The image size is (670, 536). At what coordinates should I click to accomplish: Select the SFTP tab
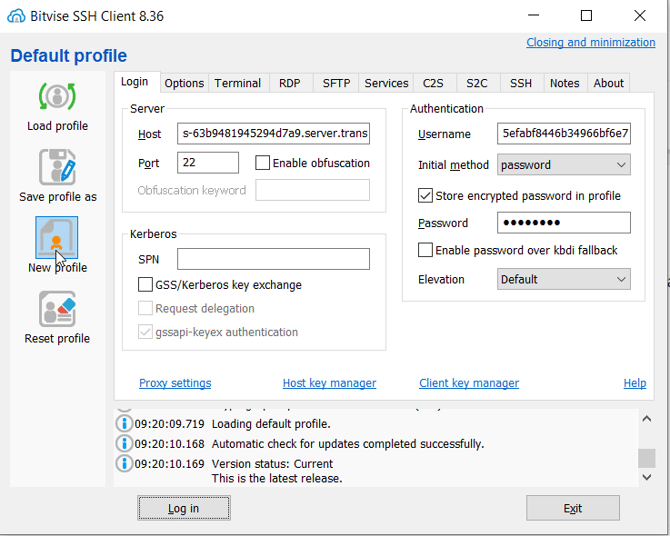pyautogui.click(x=336, y=83)
